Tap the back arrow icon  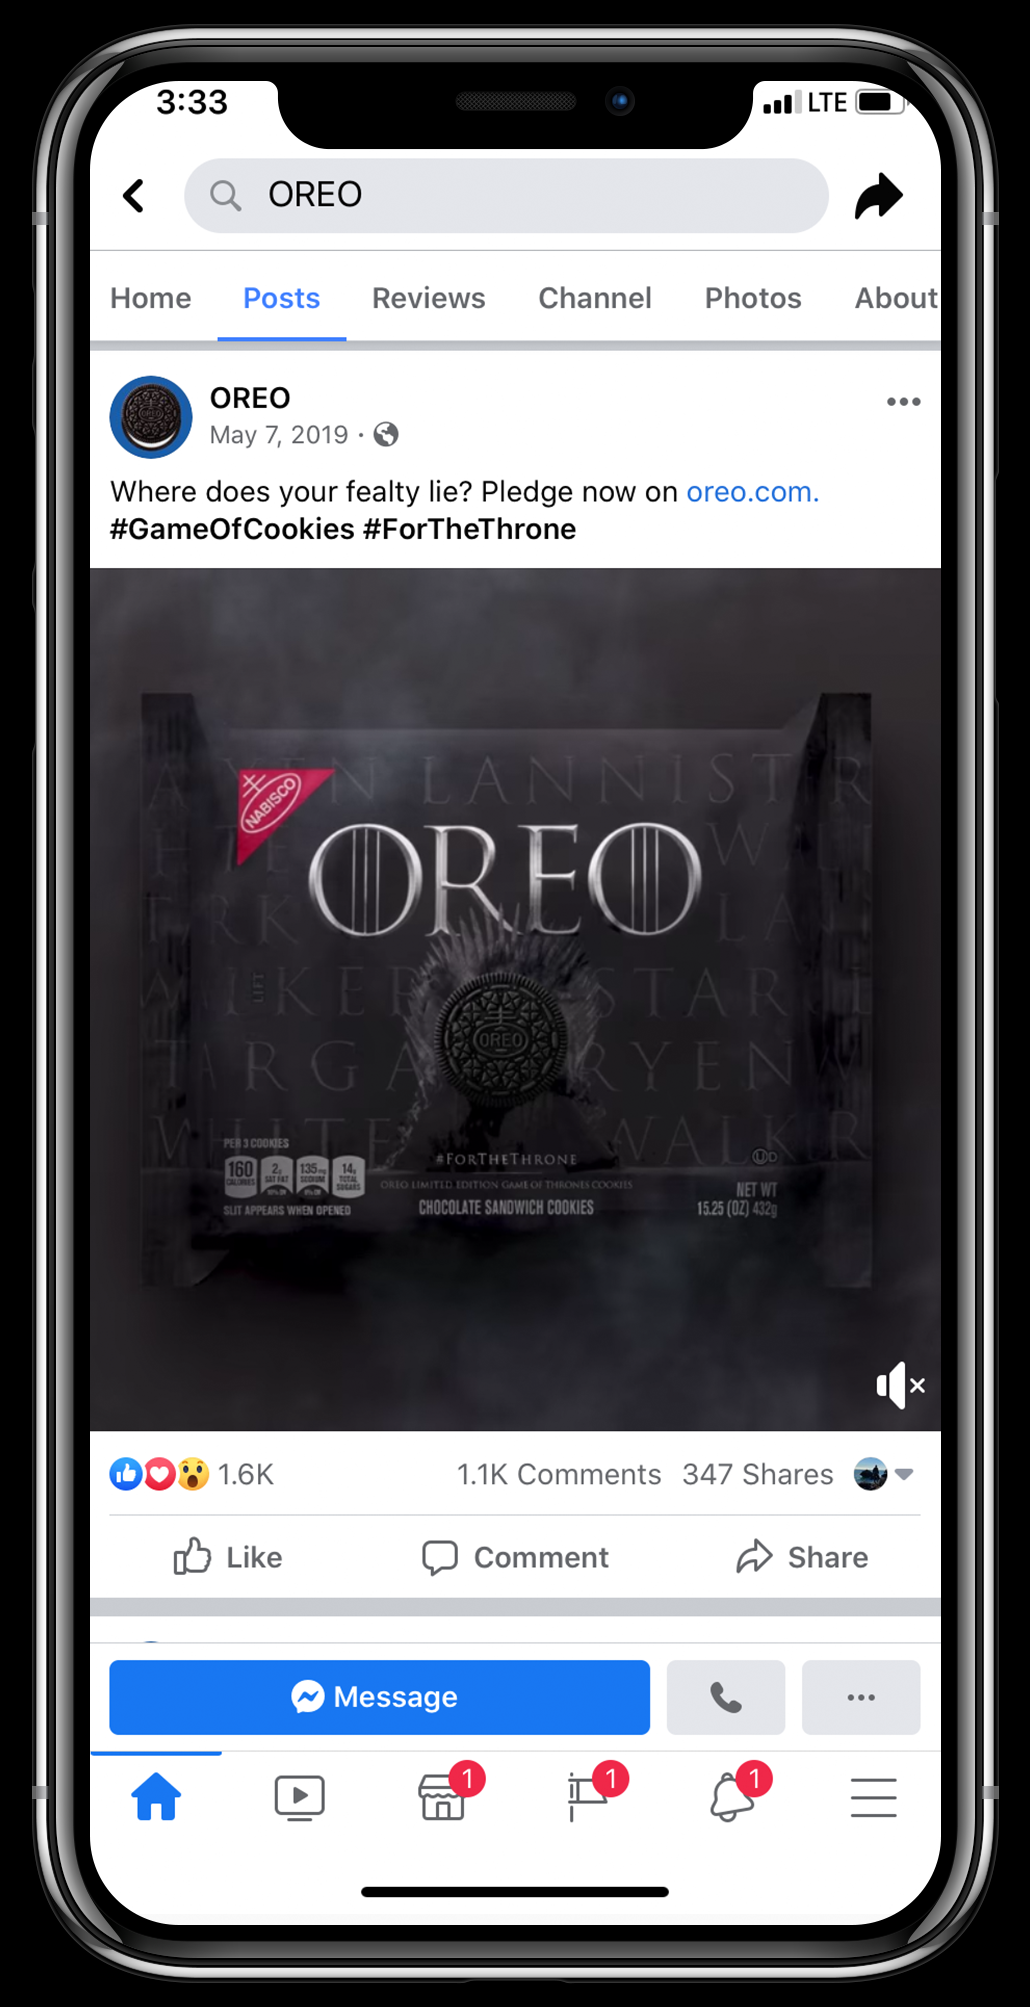click(134, 196)
